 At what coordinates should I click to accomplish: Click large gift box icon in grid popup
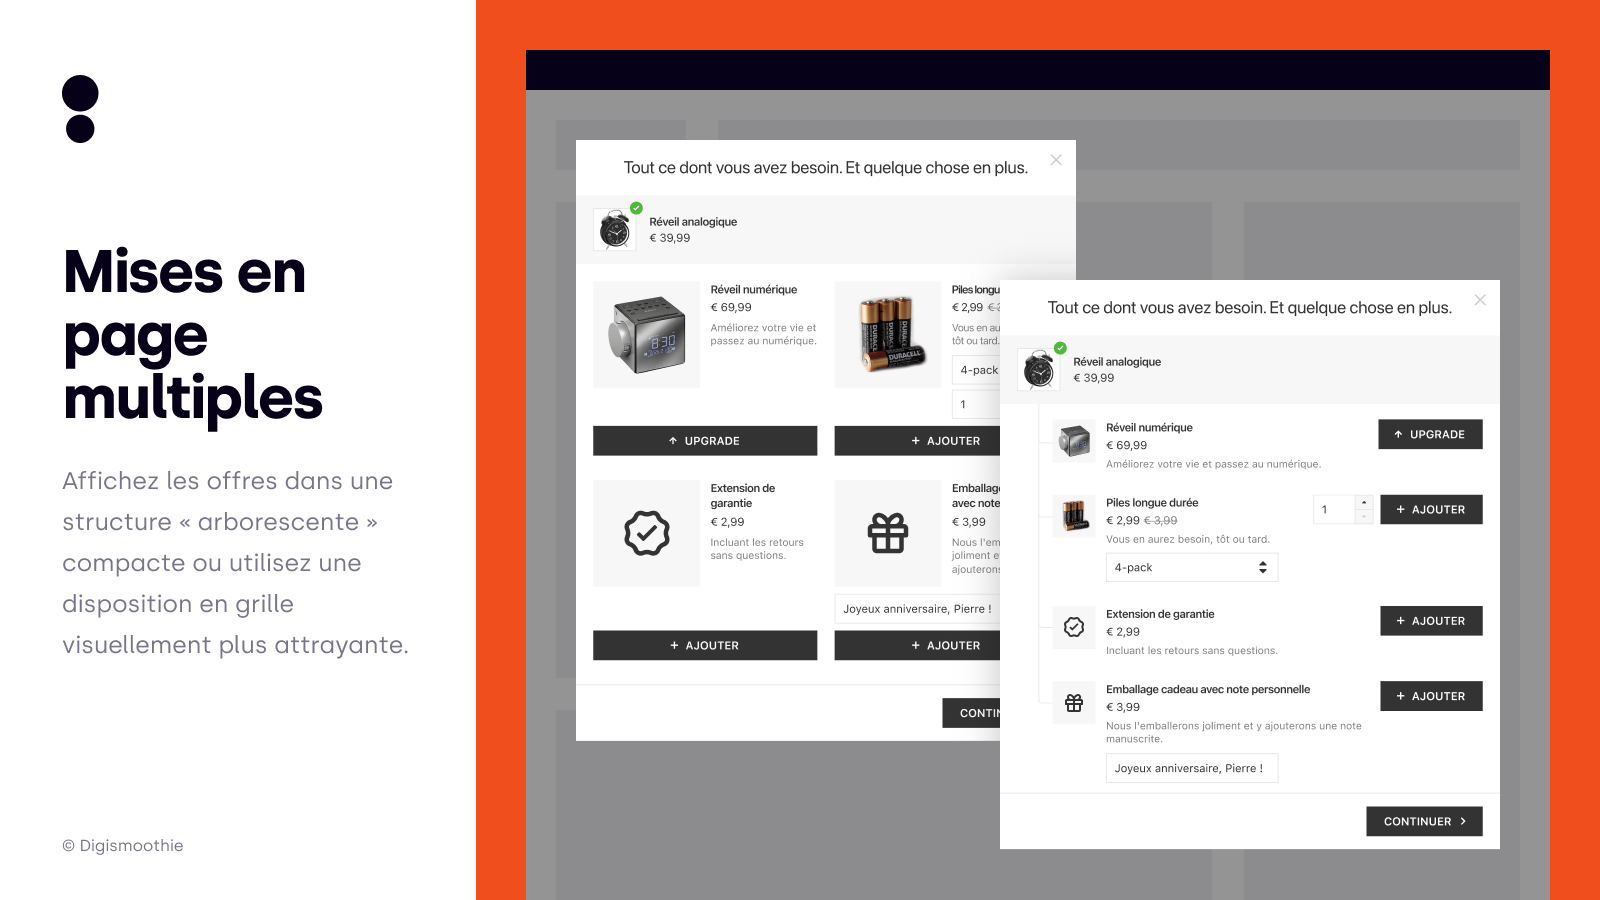click(888, 533)
